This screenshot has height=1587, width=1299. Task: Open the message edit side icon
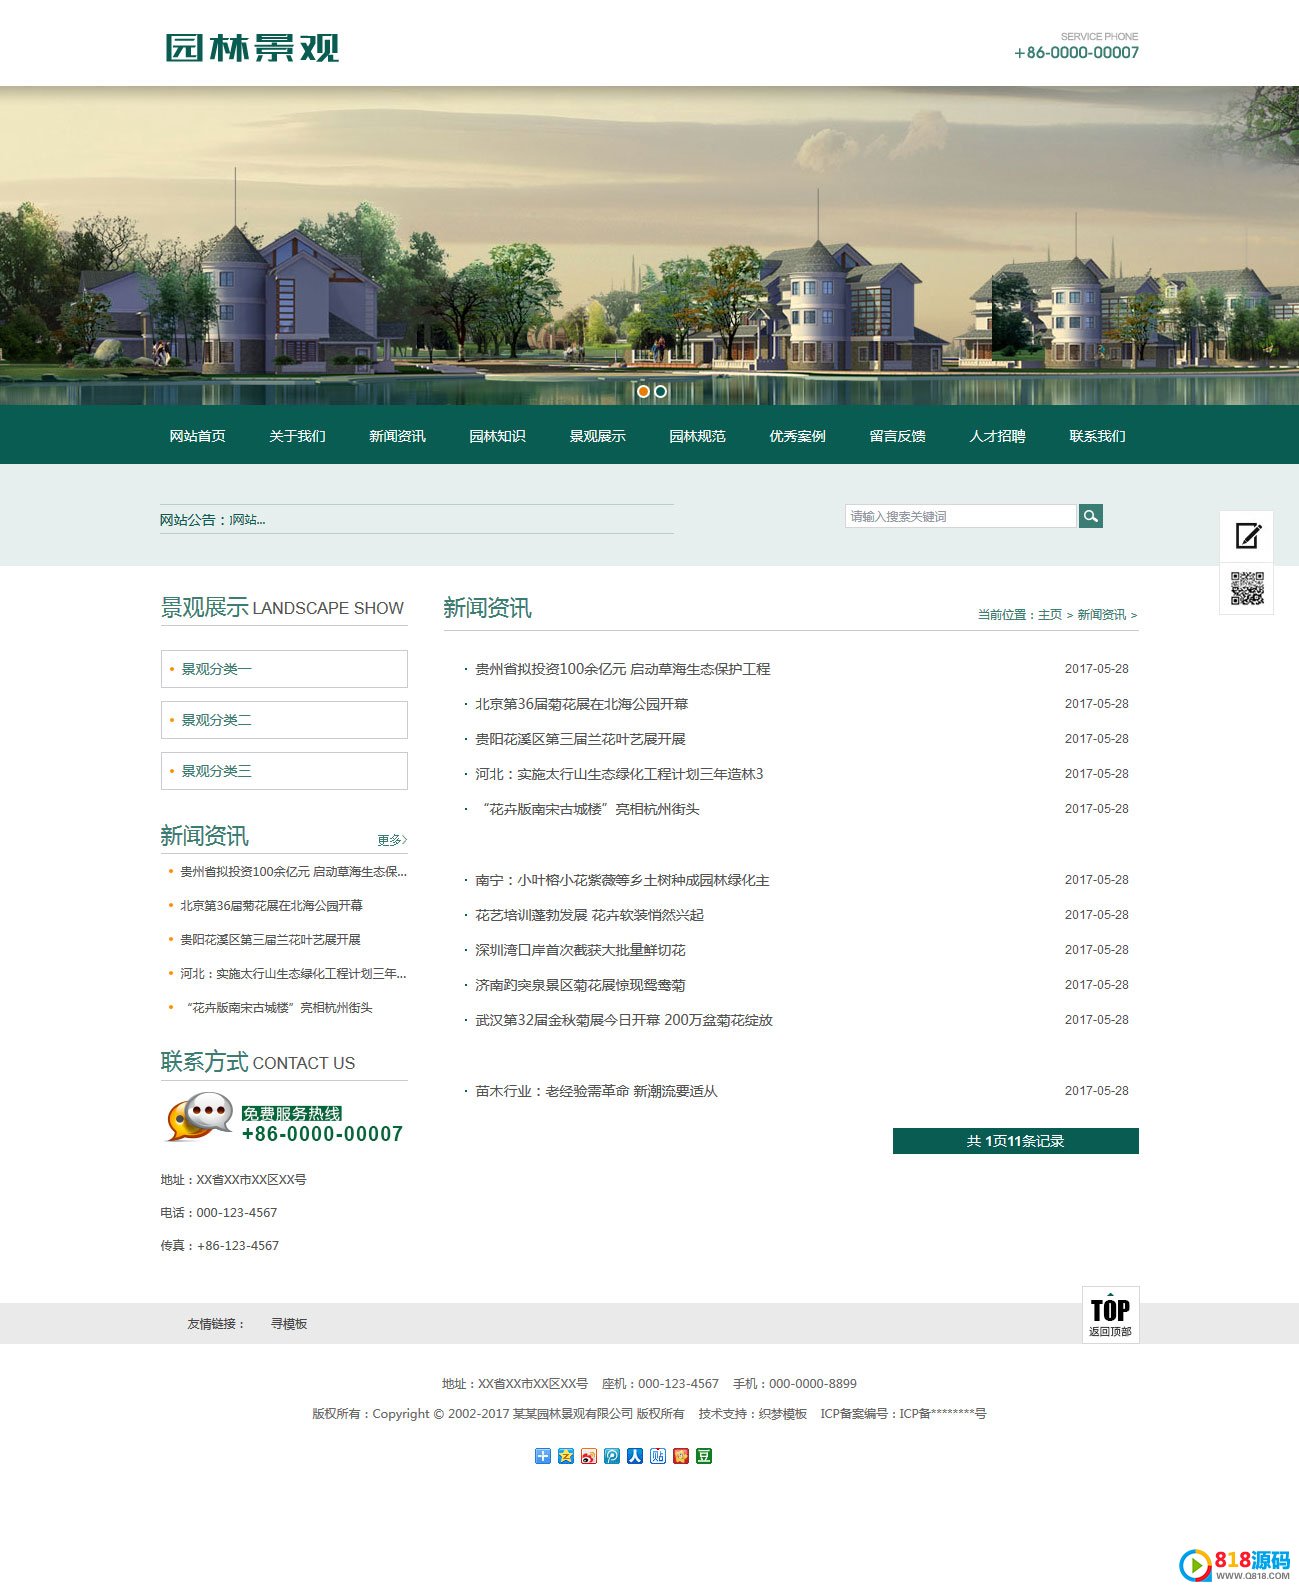(1247, 536)
